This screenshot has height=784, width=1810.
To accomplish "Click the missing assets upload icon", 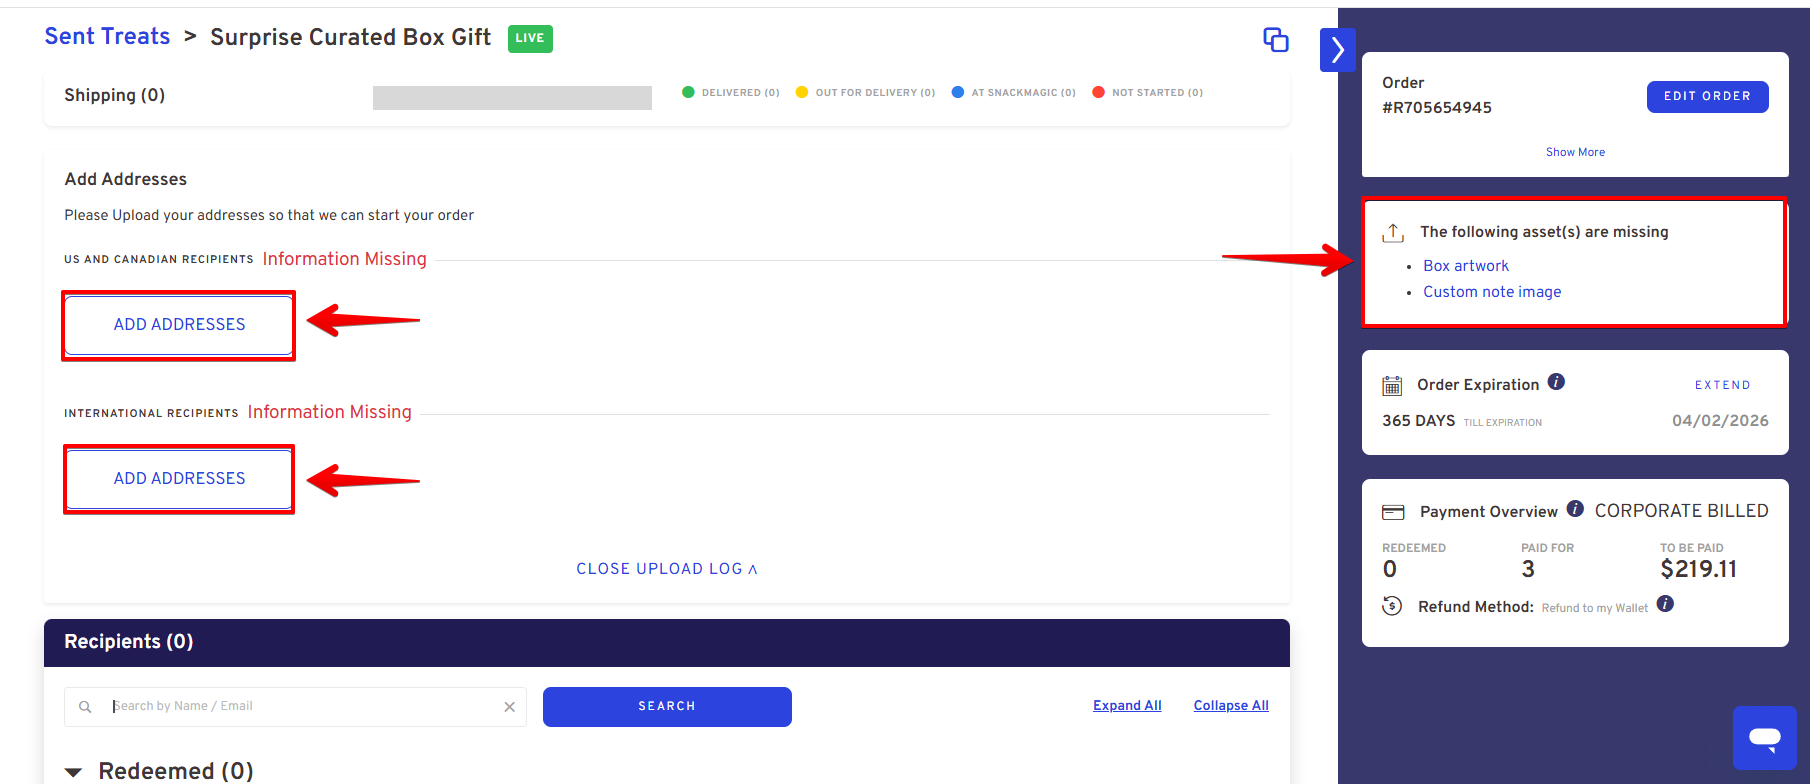I will (1393, 233).
